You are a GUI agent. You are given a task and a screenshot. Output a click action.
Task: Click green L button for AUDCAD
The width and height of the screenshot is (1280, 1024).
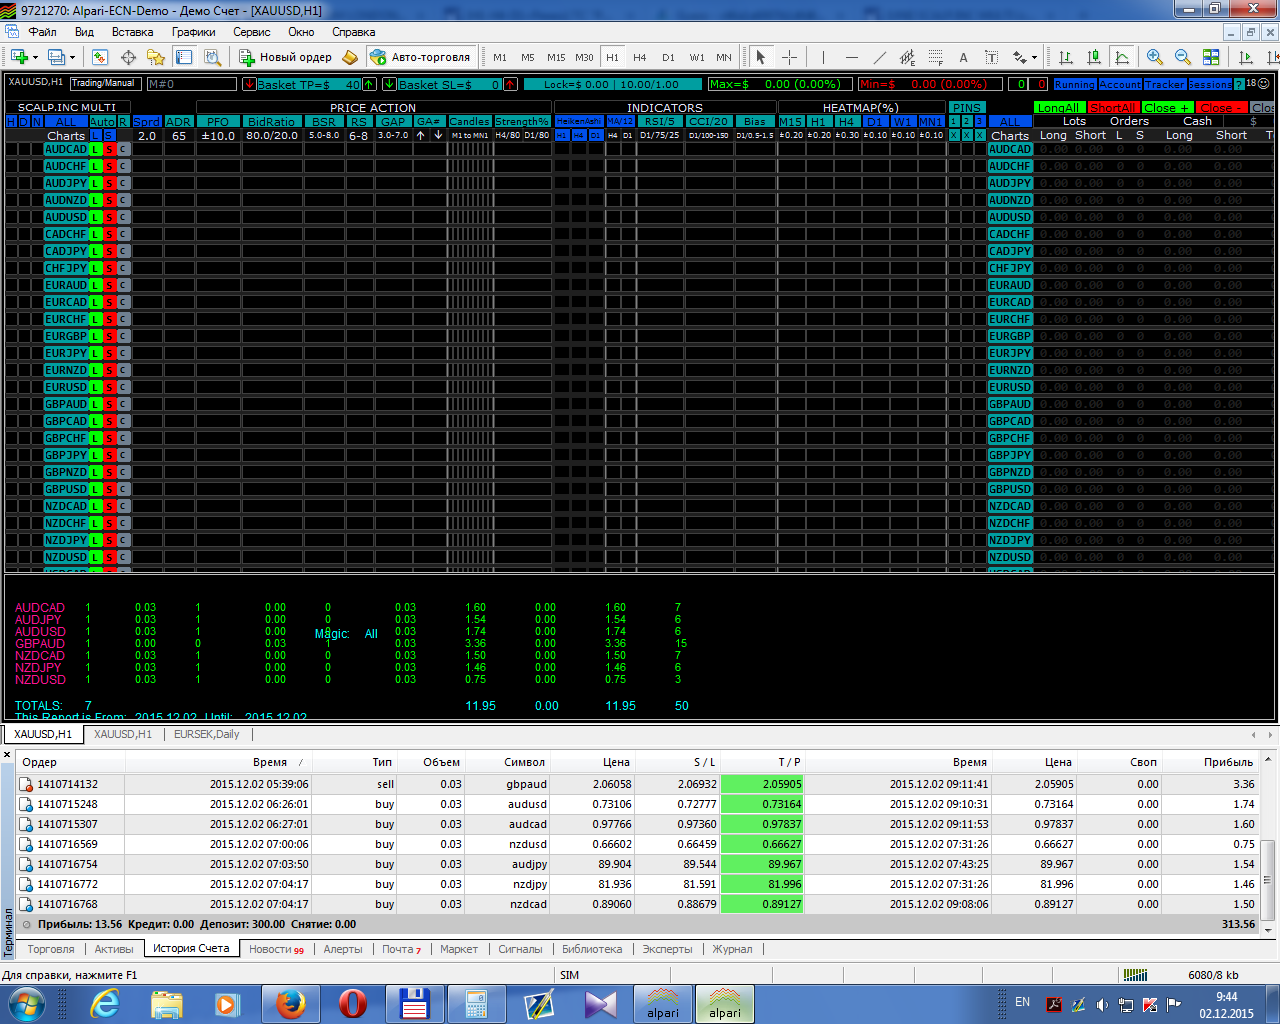96,149
